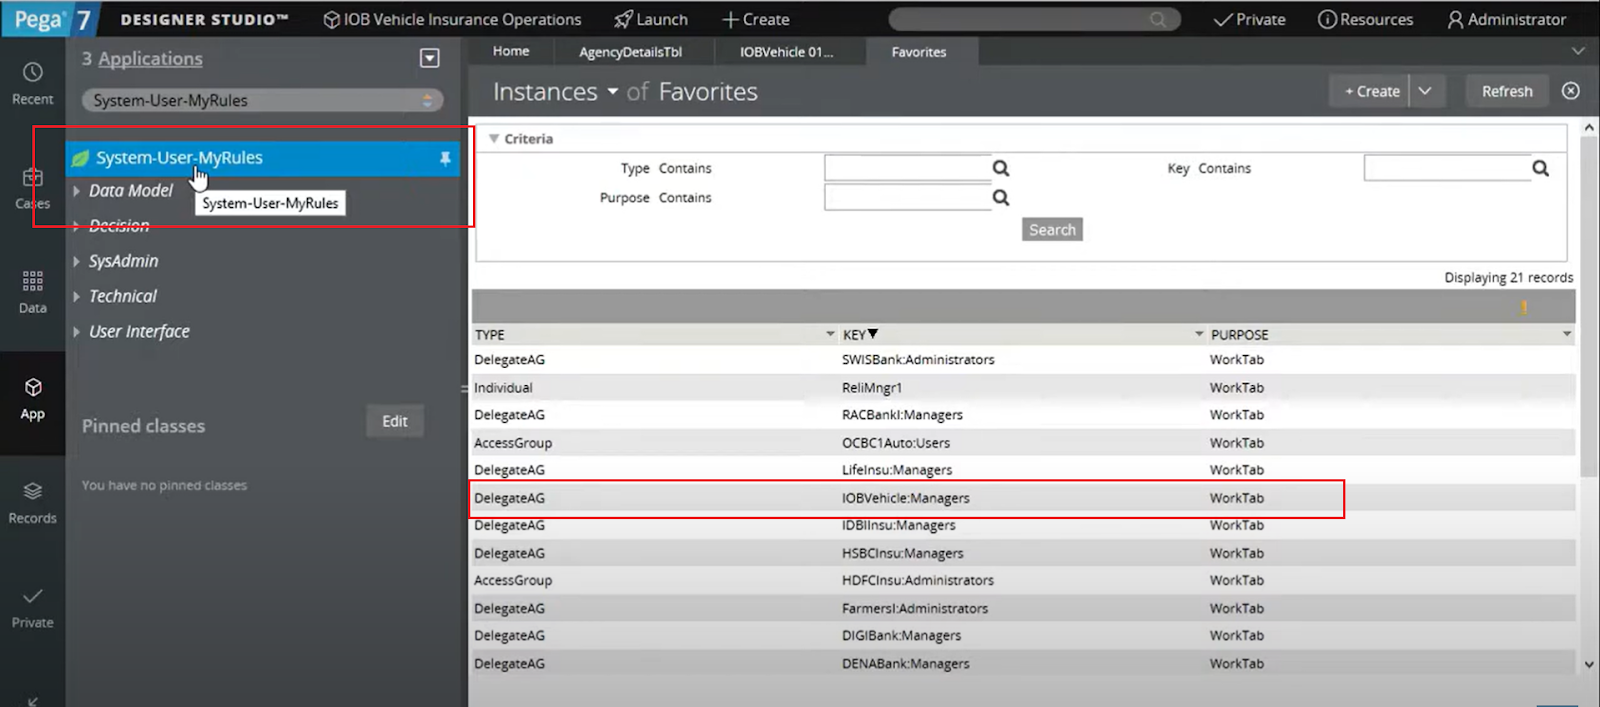Switch to the IOBVehicle 01 tab
The height and width of the screenshot is (707, 1600).
(x=787, y=52)
